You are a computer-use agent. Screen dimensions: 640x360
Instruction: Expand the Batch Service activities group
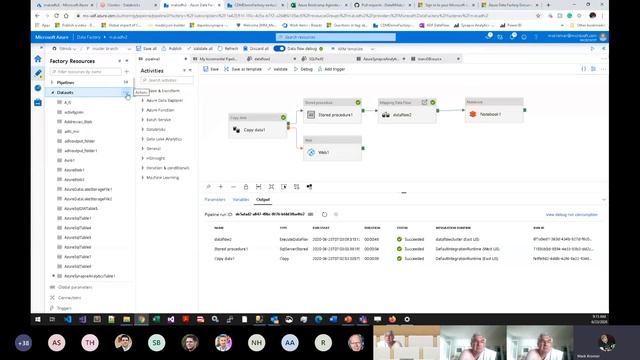click(142, 120)
